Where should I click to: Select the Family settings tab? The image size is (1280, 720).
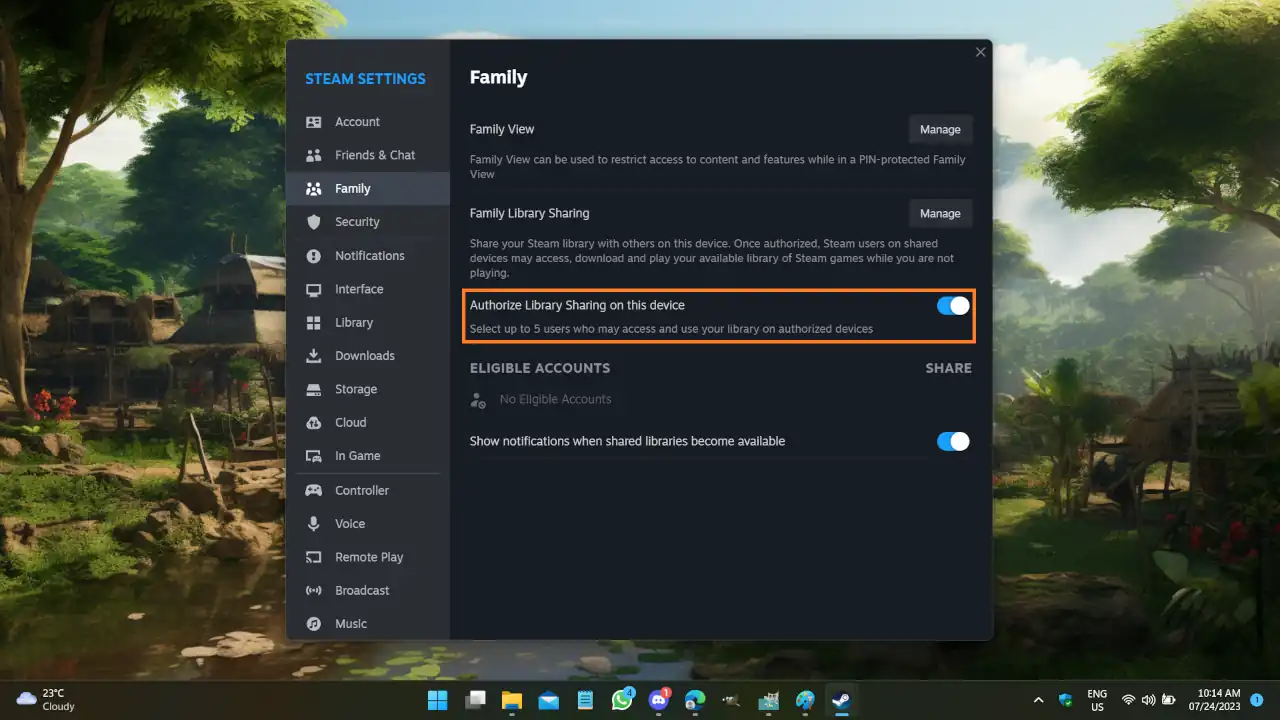[368, 188]
